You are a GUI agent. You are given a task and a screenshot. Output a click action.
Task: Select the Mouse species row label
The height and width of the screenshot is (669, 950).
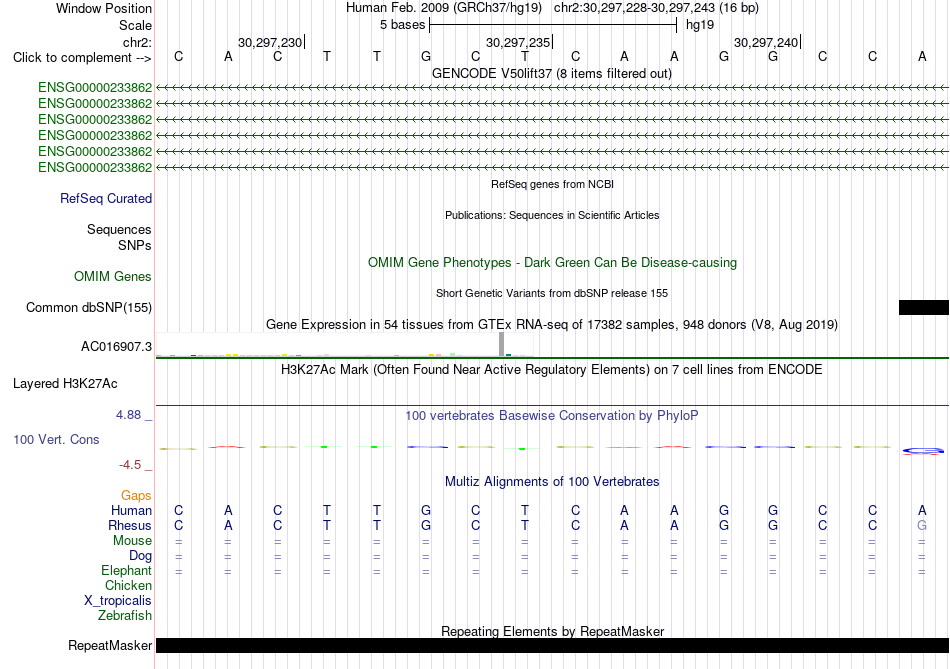tap(132, 541)
